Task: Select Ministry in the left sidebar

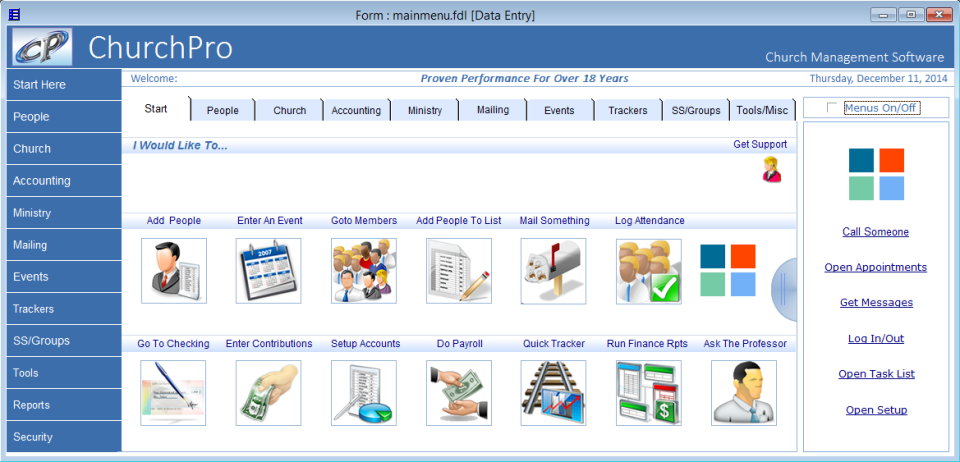Action: (x=64, y=213)
